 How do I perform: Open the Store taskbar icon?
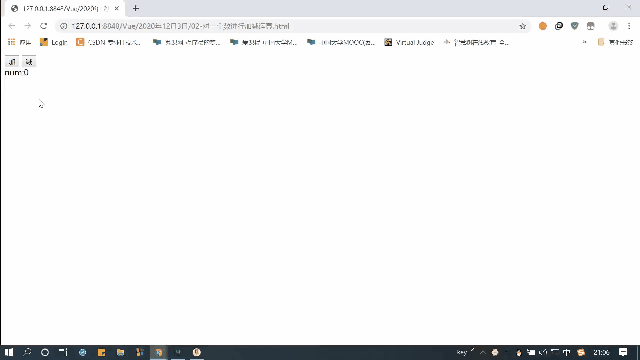point(140,352)
